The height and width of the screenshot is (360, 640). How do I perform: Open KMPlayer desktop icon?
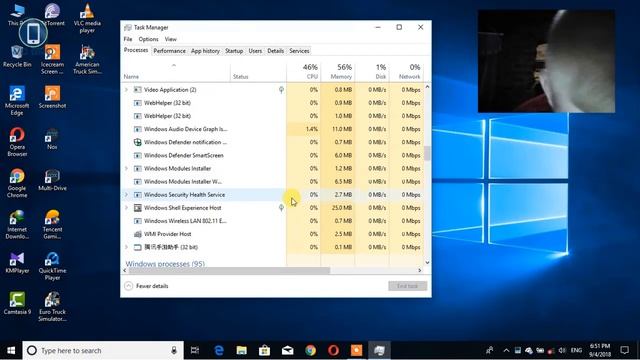coord(17,262)
